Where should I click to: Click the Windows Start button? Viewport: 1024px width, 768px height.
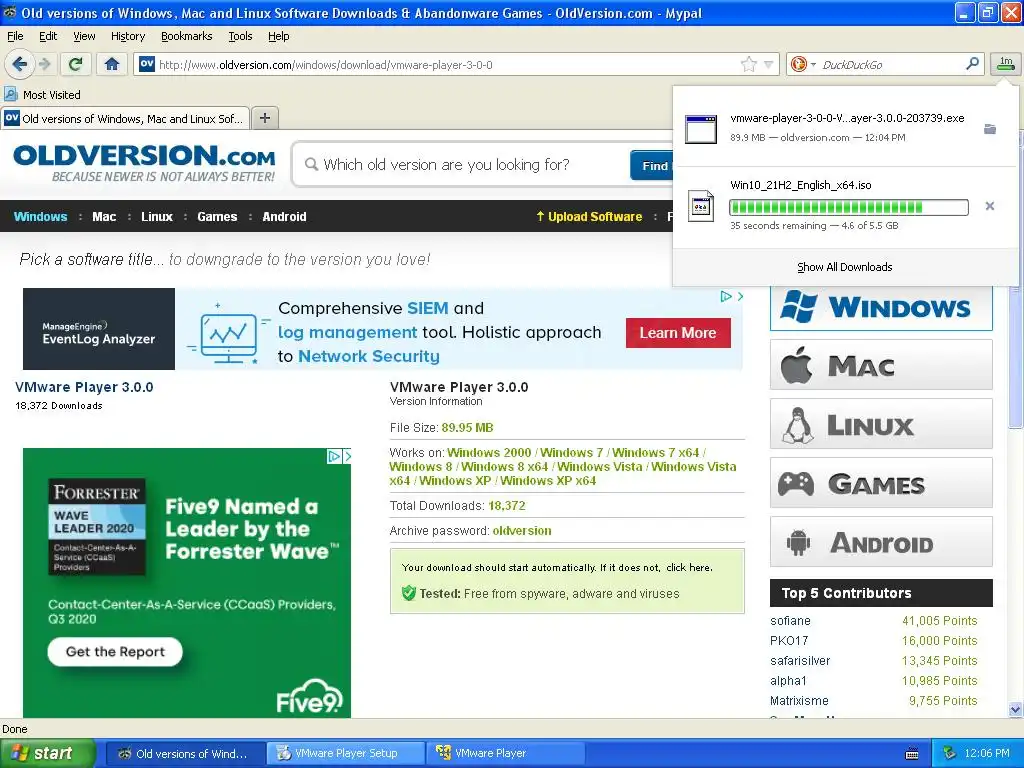tap(48, 753)
